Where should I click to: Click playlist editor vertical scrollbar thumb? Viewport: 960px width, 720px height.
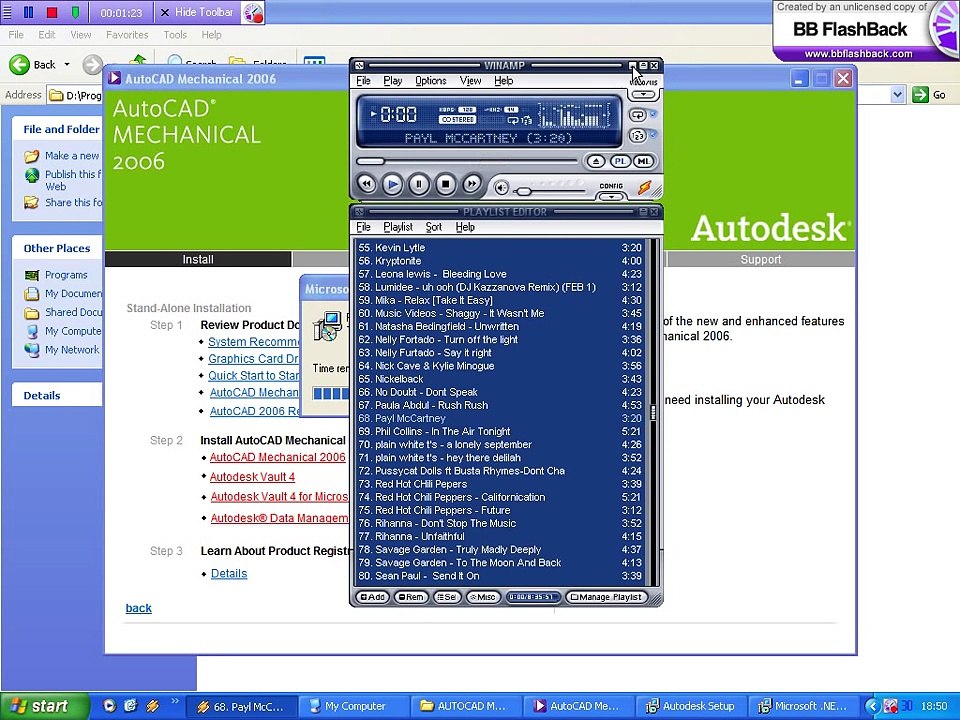tap(653, 414)
